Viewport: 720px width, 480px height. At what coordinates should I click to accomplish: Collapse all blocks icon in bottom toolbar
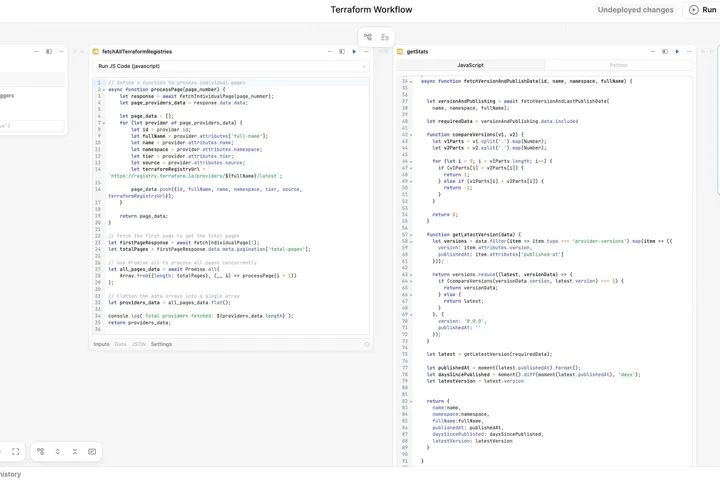[75, 452]
